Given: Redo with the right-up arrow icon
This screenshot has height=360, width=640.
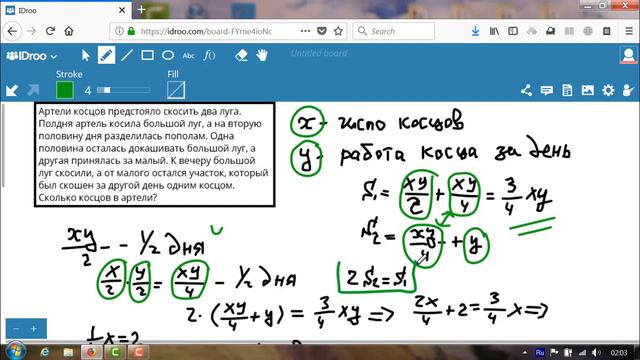Looking at the screenshot, I should [x=33, y=90].
